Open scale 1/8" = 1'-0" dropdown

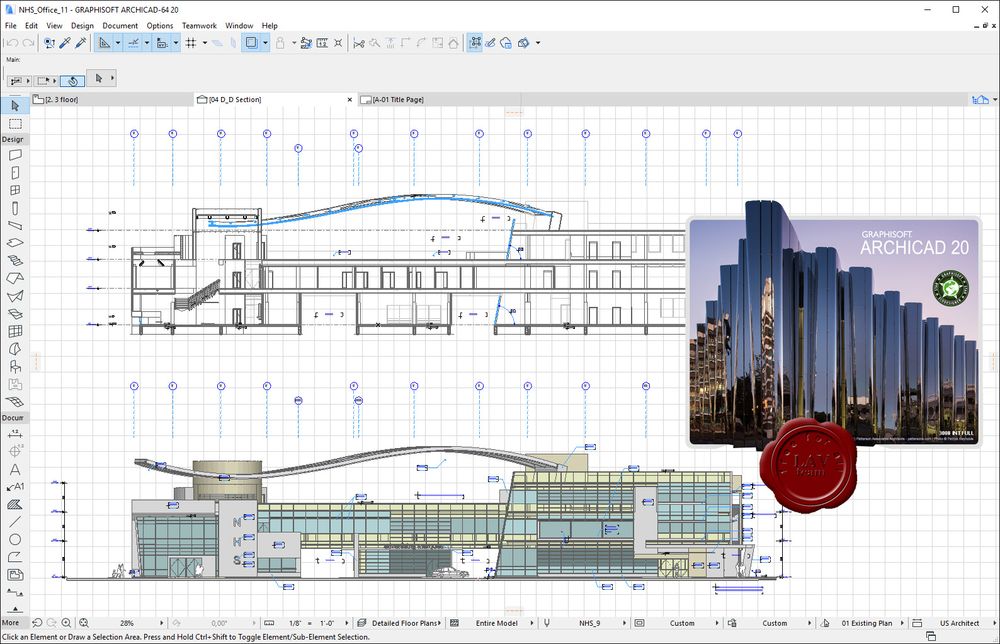347,623
